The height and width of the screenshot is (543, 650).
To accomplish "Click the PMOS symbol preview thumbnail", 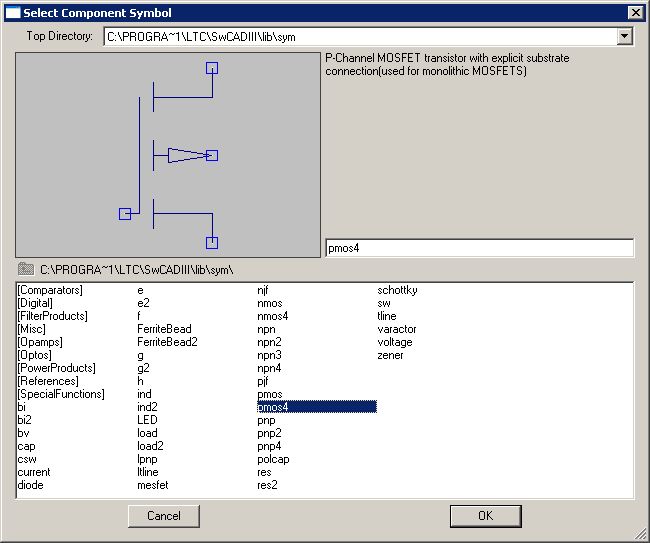I will [x=166, y=155].
